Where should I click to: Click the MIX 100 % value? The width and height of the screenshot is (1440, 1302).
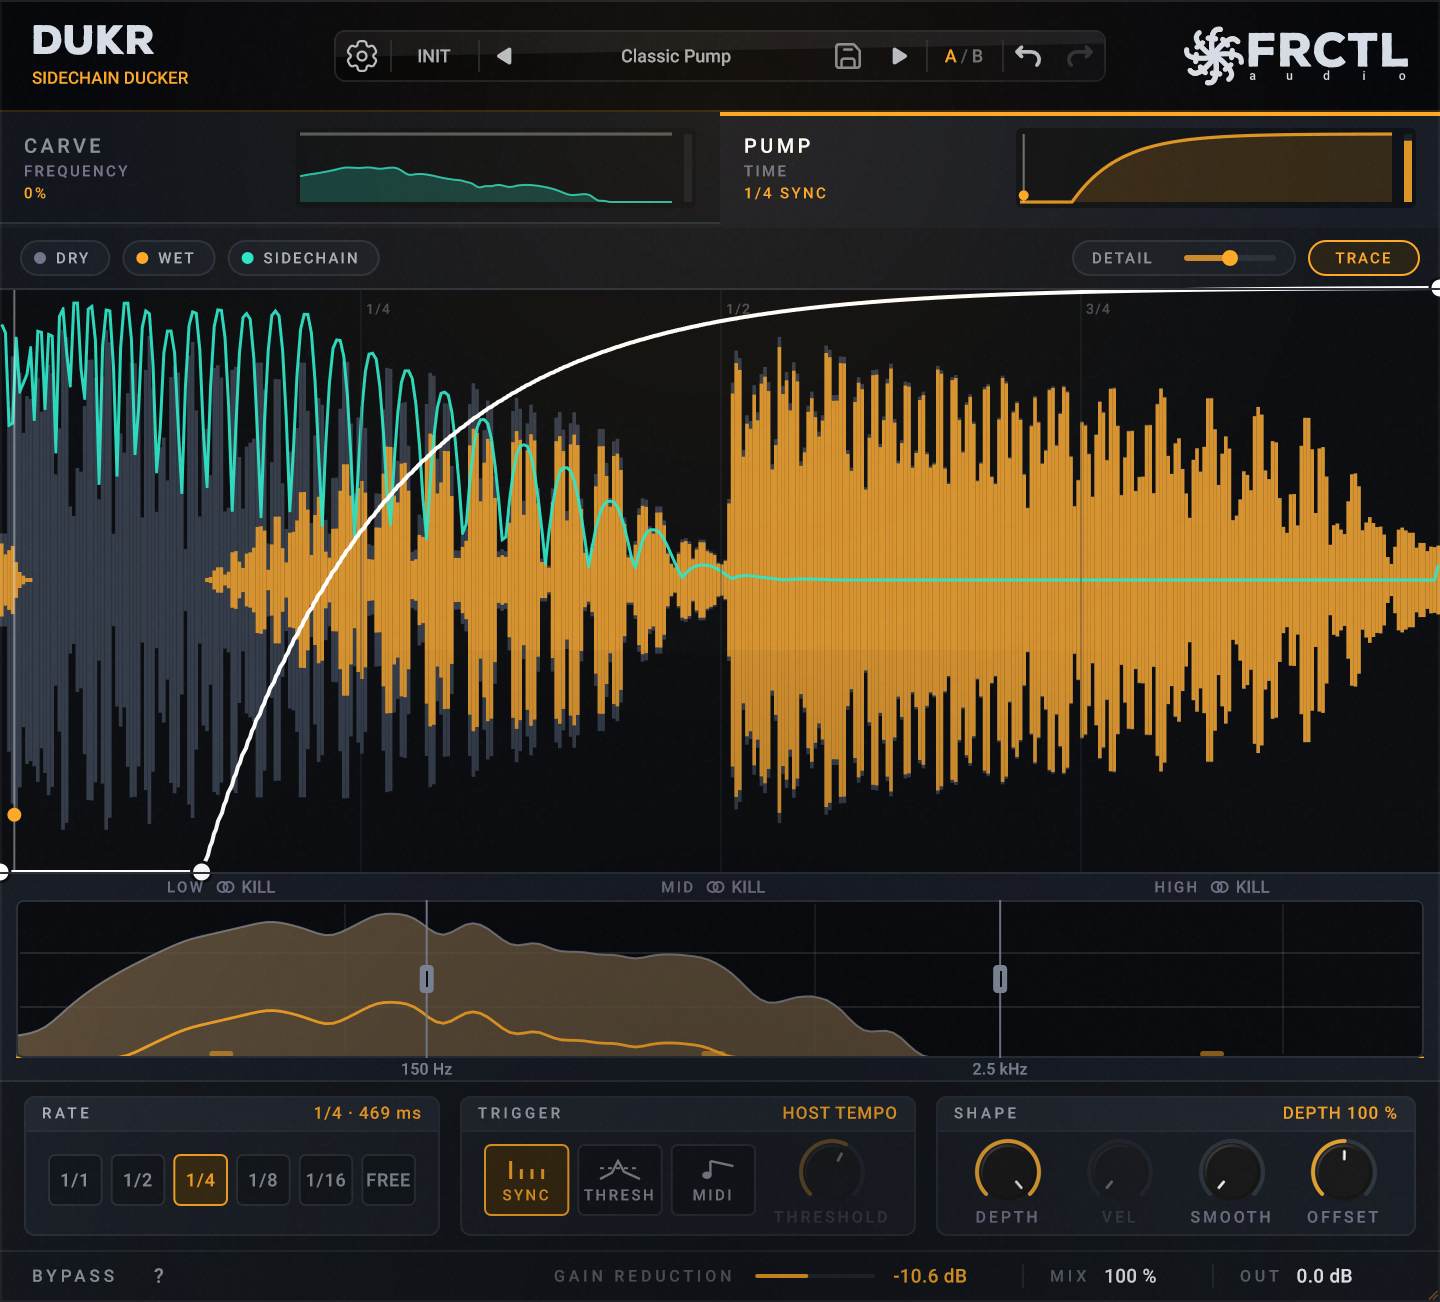(1131, 1276)
